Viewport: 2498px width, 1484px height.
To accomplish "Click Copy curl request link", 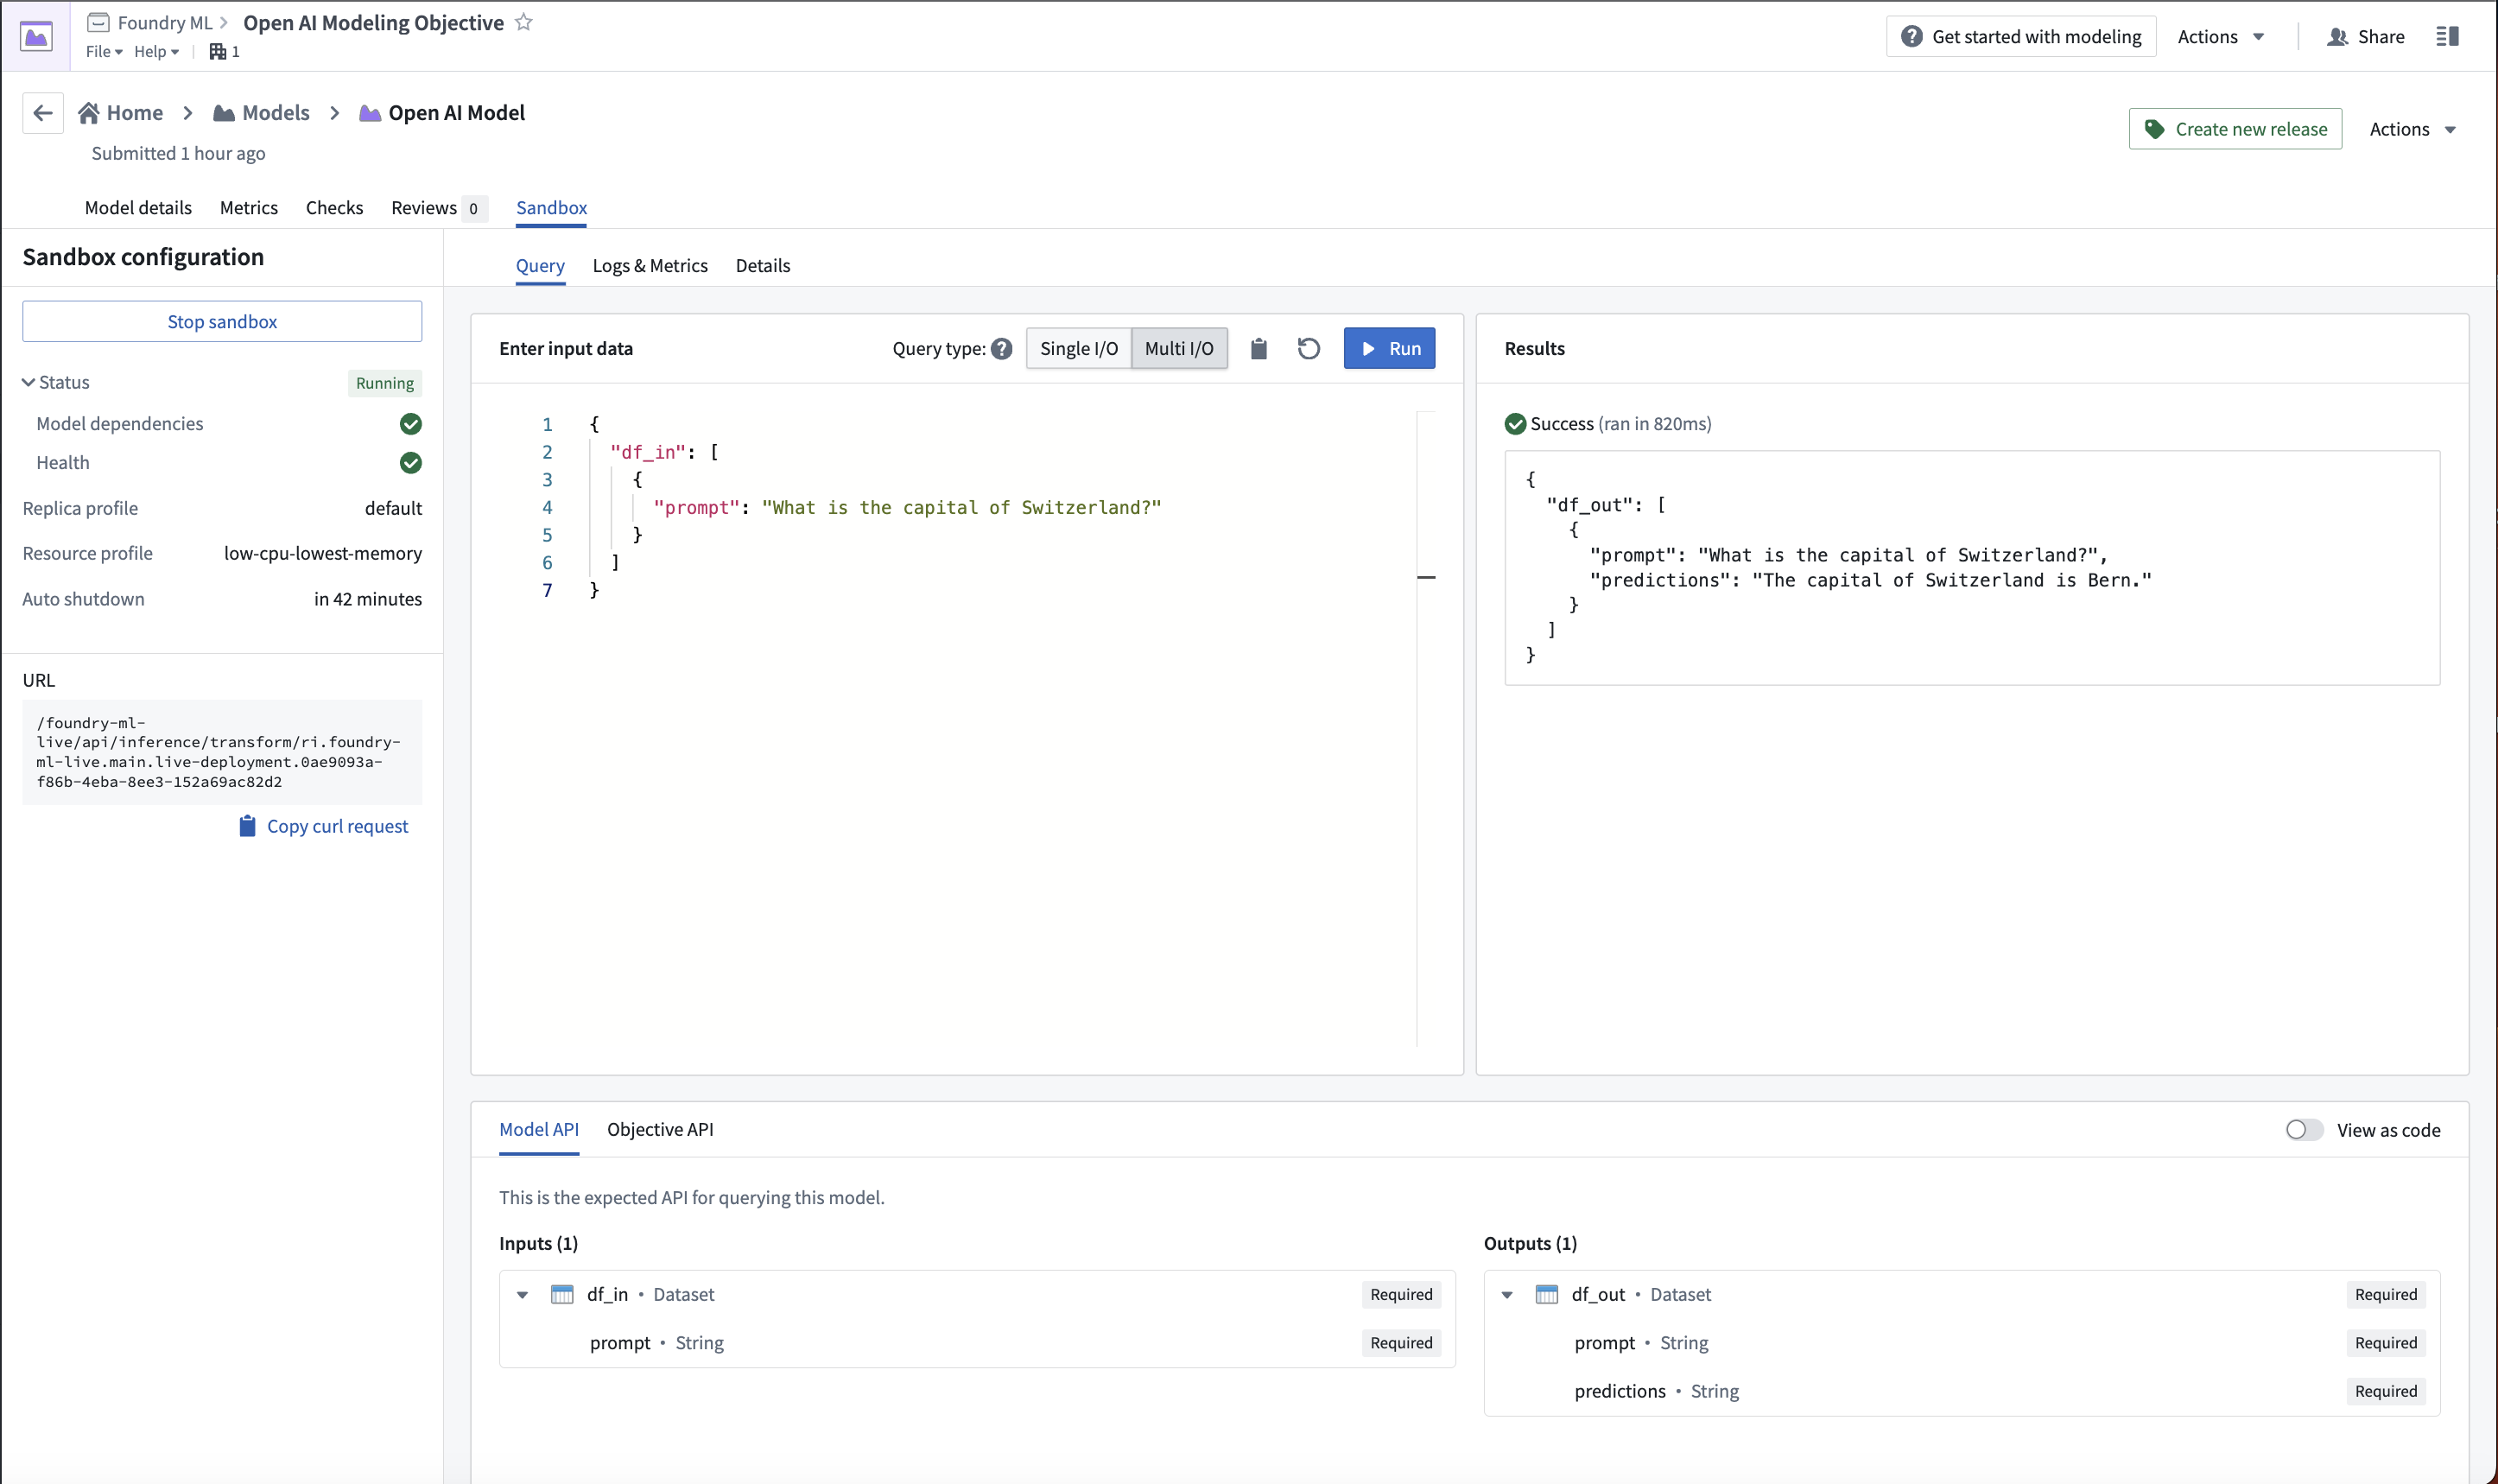I will pos(323,827).
